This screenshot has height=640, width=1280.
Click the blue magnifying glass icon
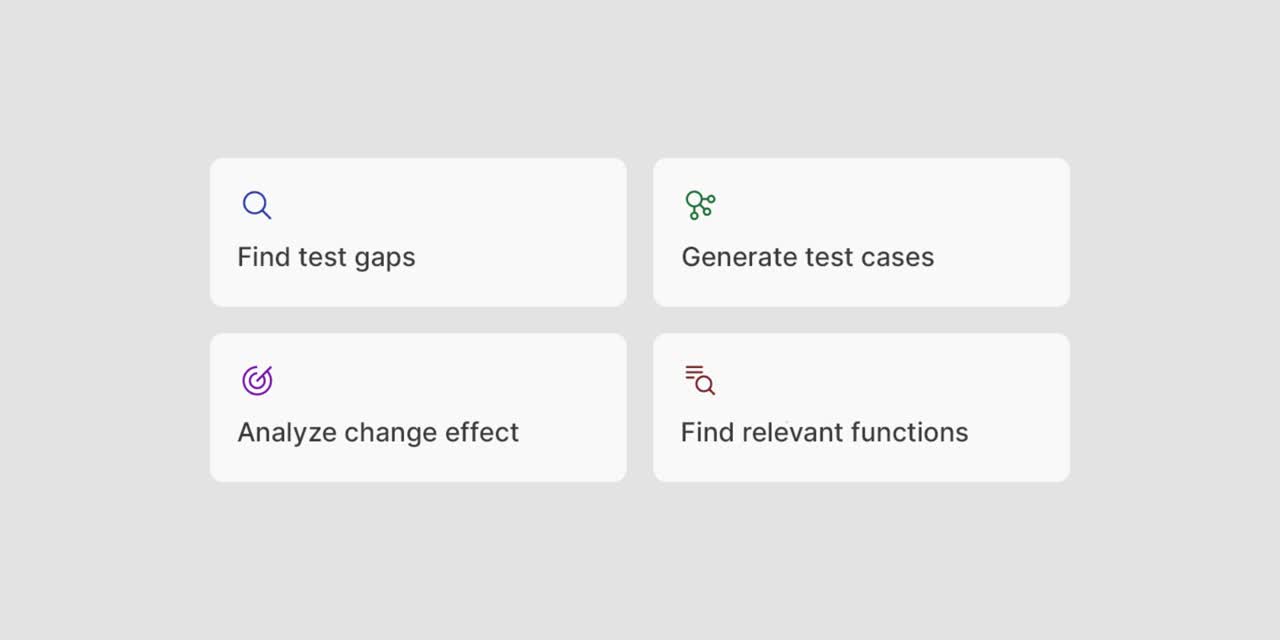coord(257,205)
